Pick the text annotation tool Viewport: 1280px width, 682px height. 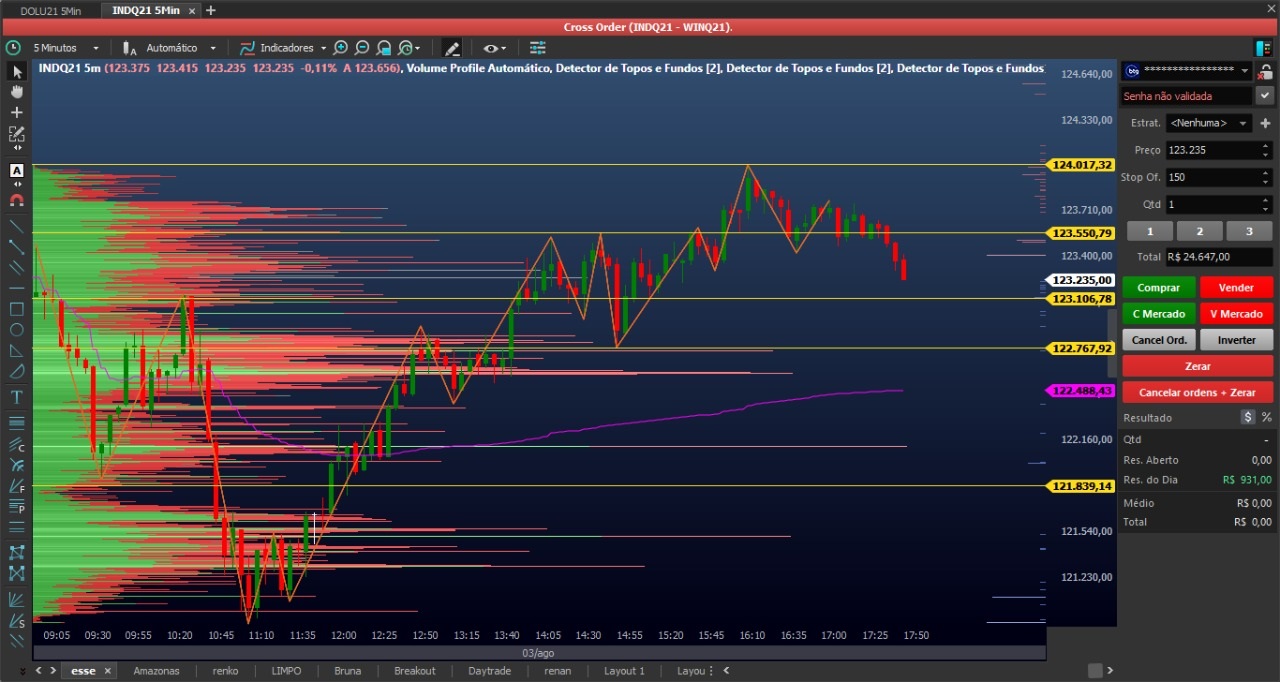[x=17, y=397]
